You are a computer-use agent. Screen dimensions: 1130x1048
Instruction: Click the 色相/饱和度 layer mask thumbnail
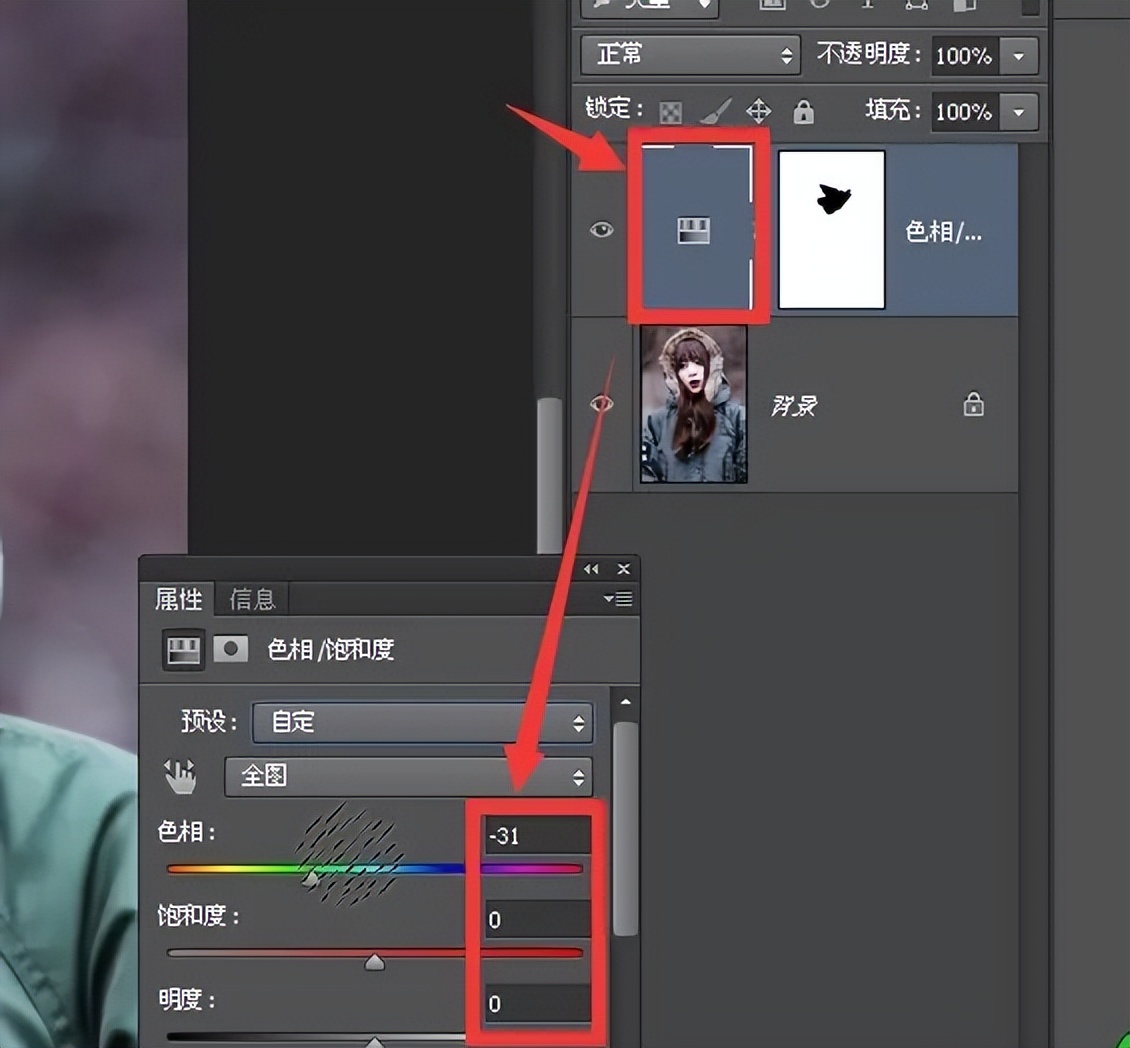pos(831,229)
